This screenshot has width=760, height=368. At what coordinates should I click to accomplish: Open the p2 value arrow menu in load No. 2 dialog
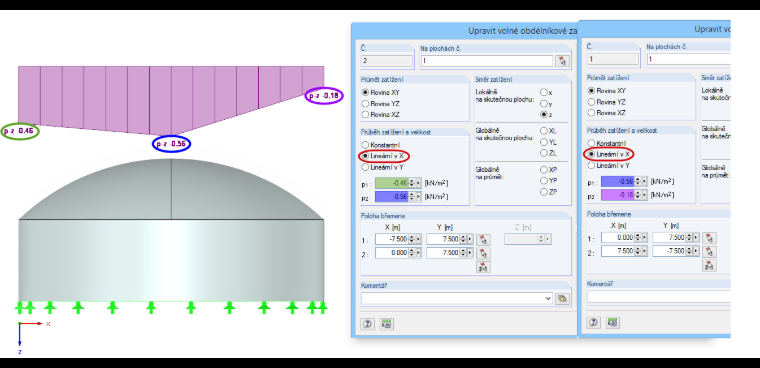(419, 197)
